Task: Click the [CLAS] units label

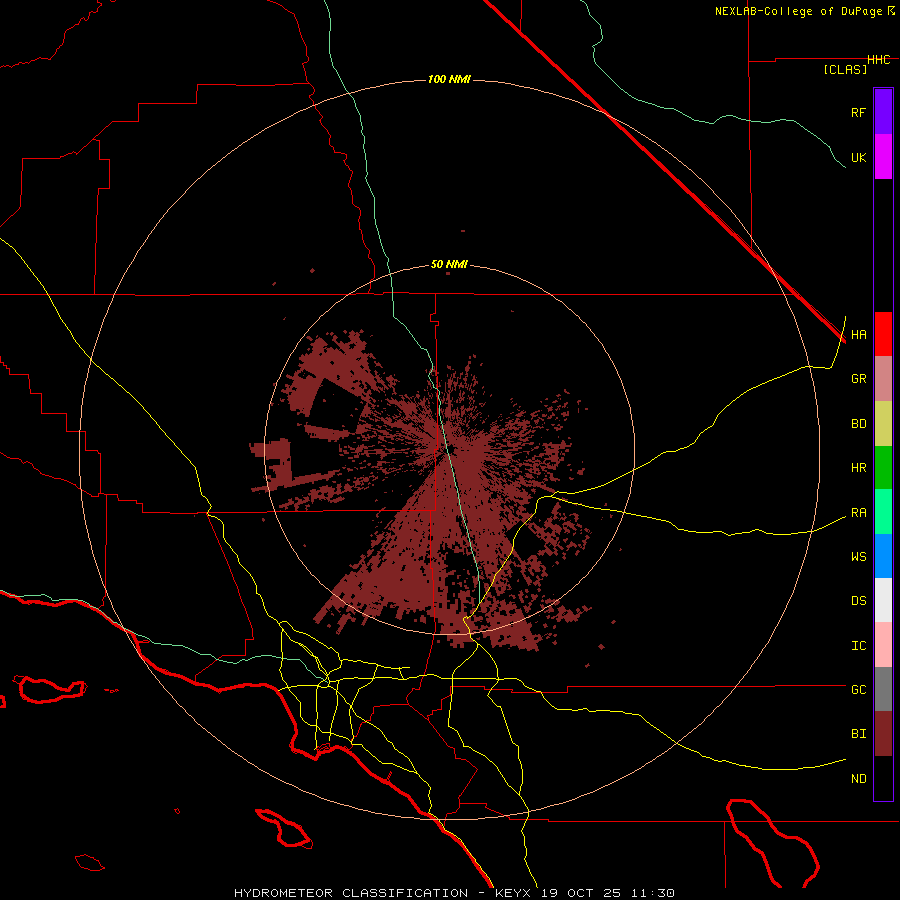Action: [845, 69]
